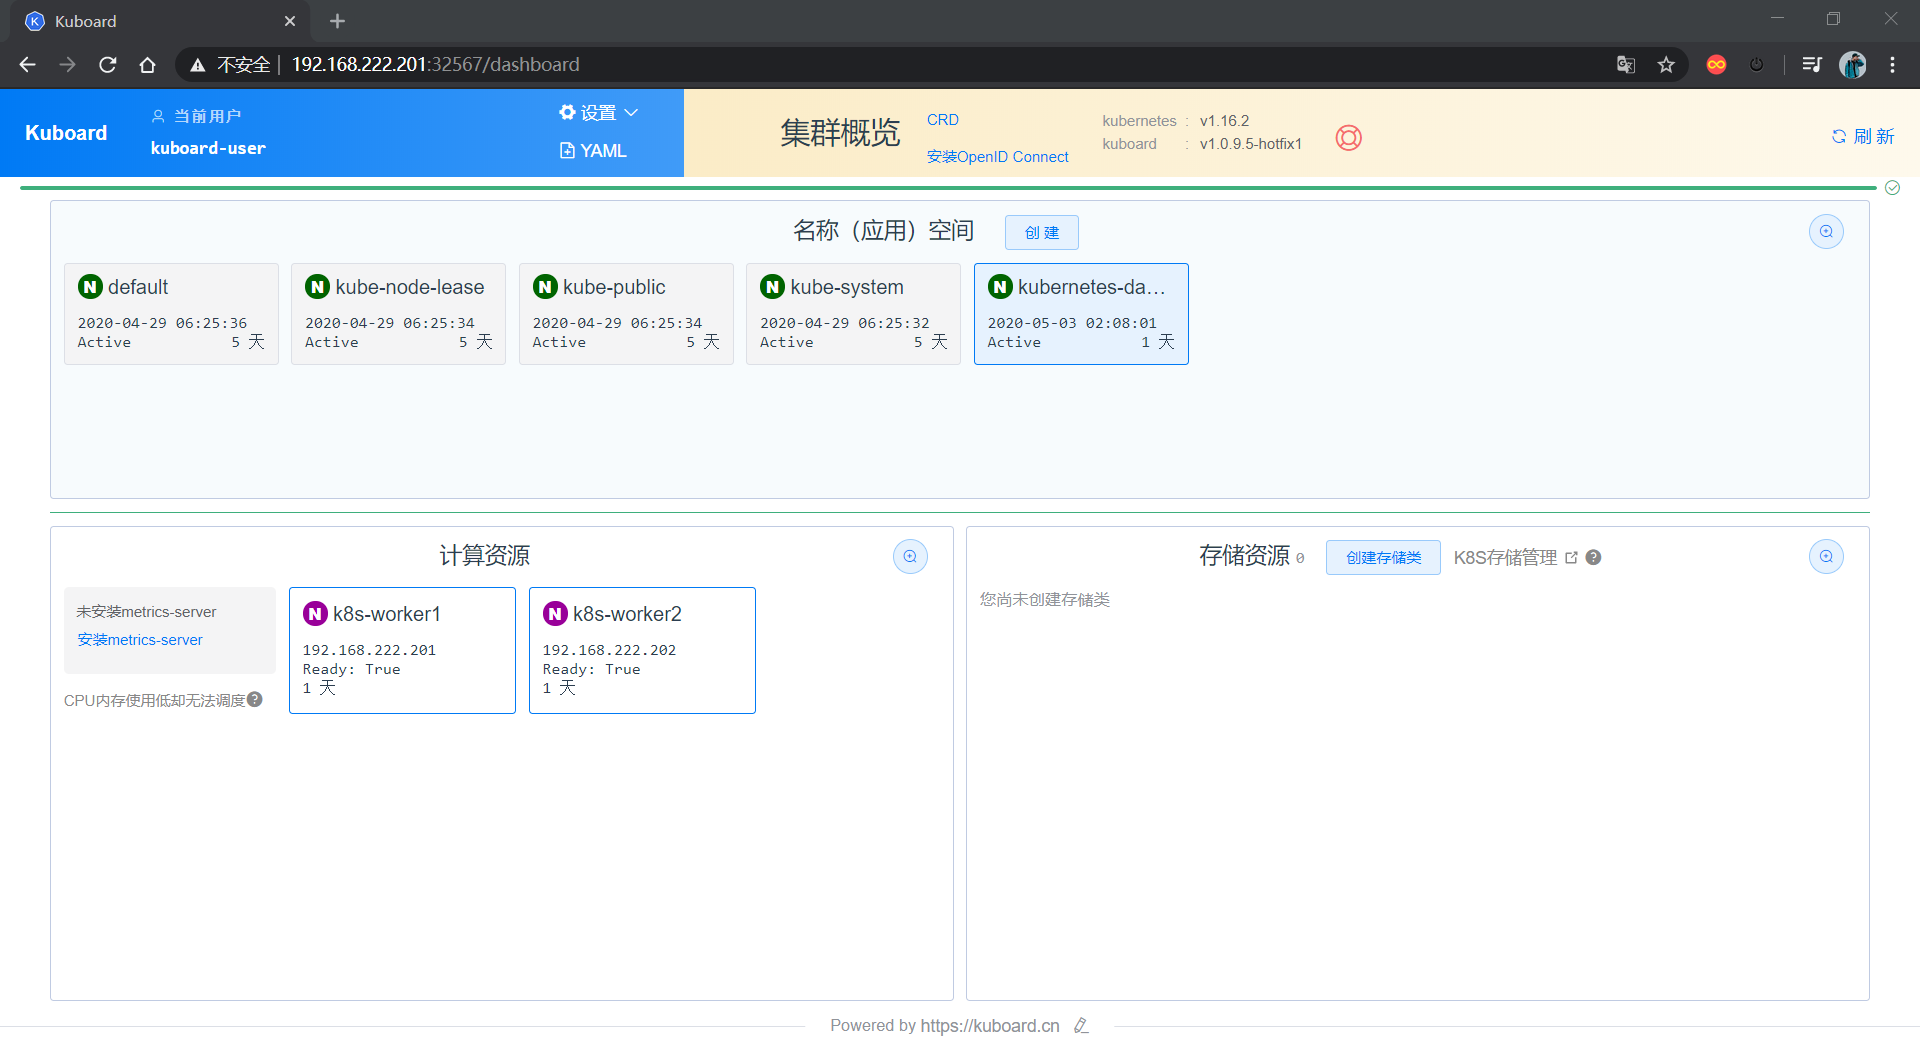The image size is (1920, 1040).
Task: Click the browser back arrow
Action: pyautogui.click(x=27, y=65)
